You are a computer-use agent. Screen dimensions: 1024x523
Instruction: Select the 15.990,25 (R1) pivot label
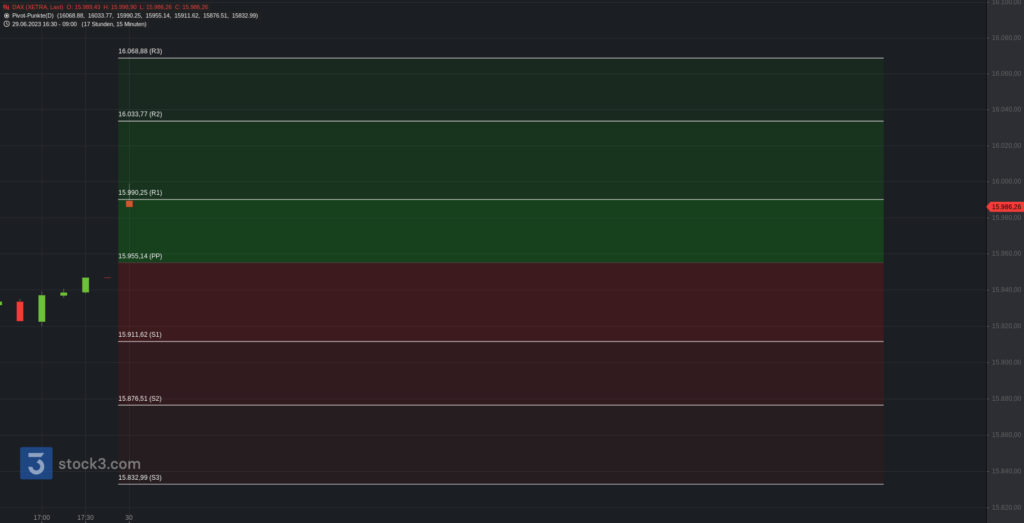140,193
